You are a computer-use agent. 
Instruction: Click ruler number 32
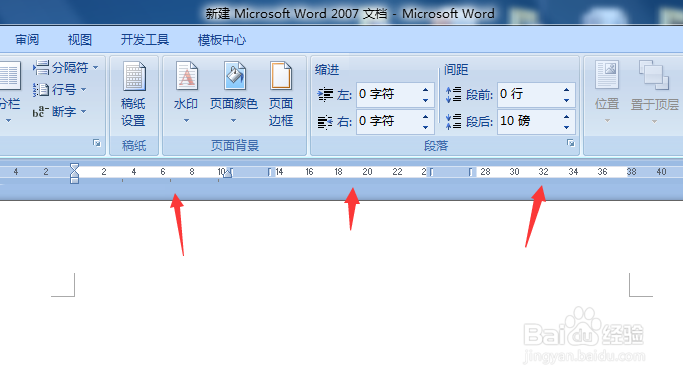543,172
